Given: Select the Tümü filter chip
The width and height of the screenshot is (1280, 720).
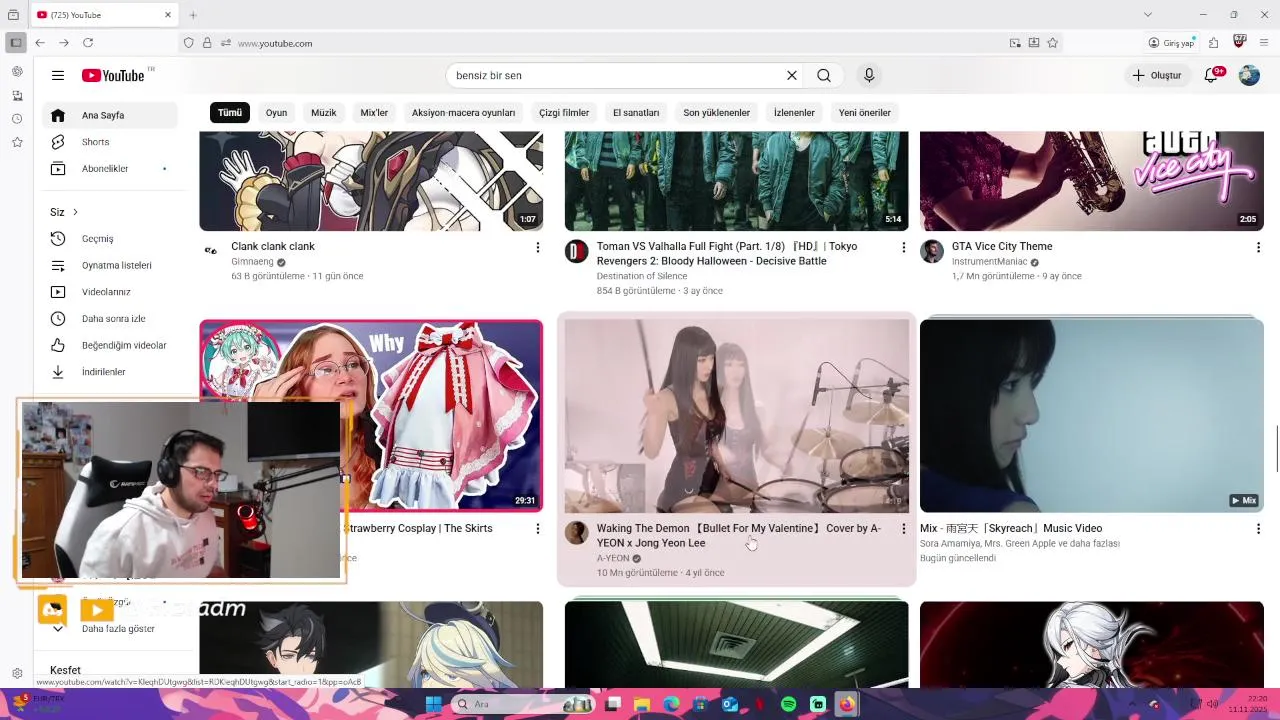Looking at the screenshot, I should click(x=230, y=113).
